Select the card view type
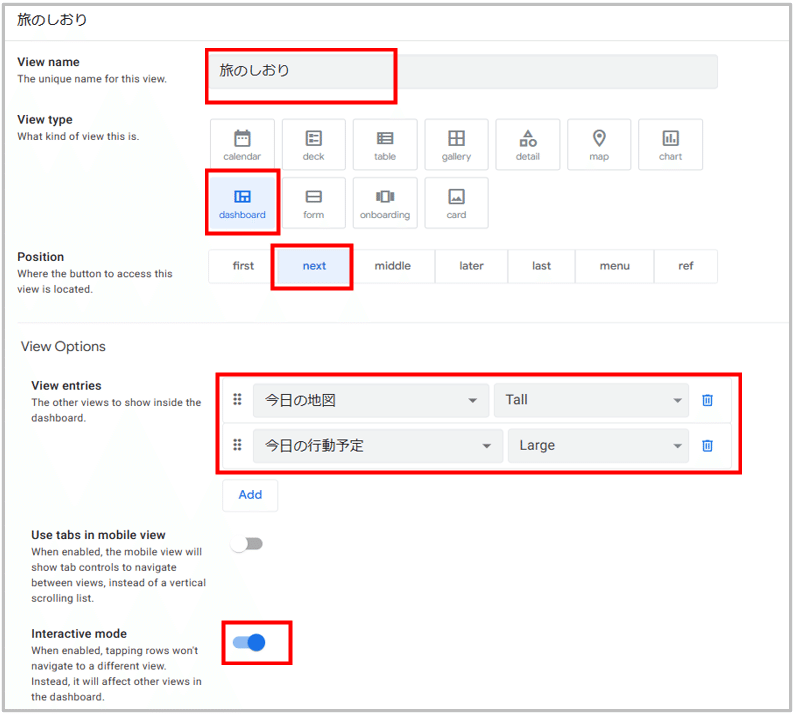The height and width of the screenshot is (716, 796). (x=456, y=203)
